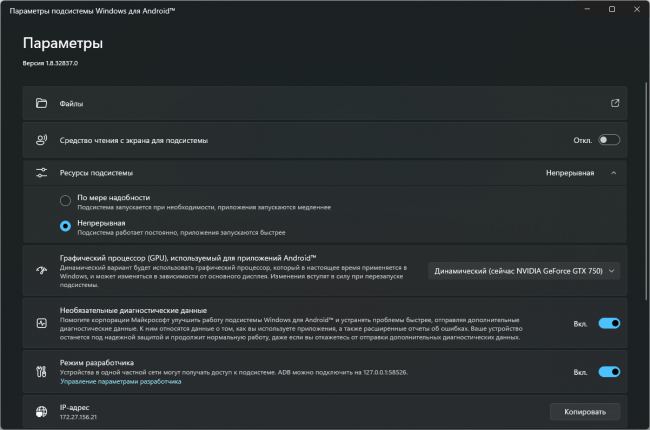
Task: Turn off the optional diagnostic data toggle
Action: coord(609,323)
